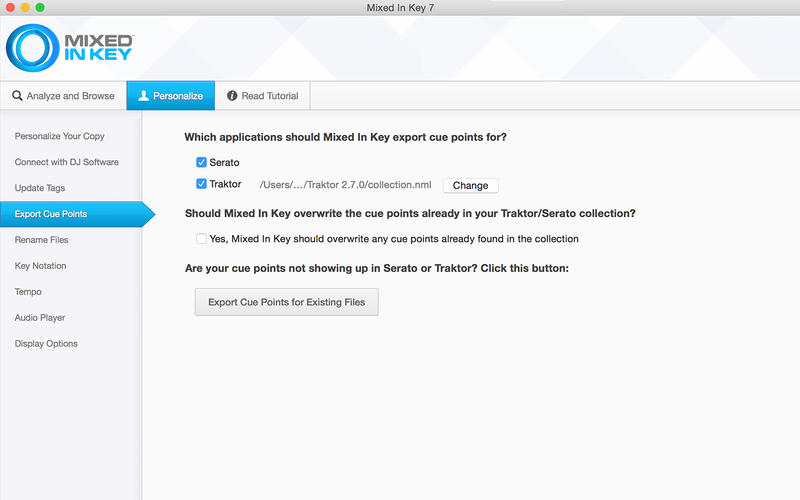Viewport: 800px width, 500px height.
Task: Go to Update Tags section
Action: pyautogui.click(x=40, y=188)
